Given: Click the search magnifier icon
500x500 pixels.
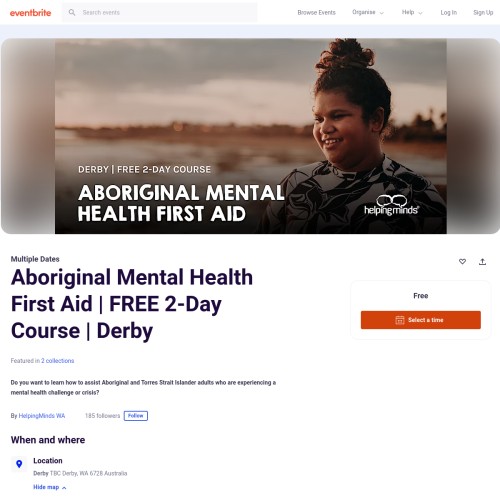Looking at the screenshot, I should coord(72,12).
